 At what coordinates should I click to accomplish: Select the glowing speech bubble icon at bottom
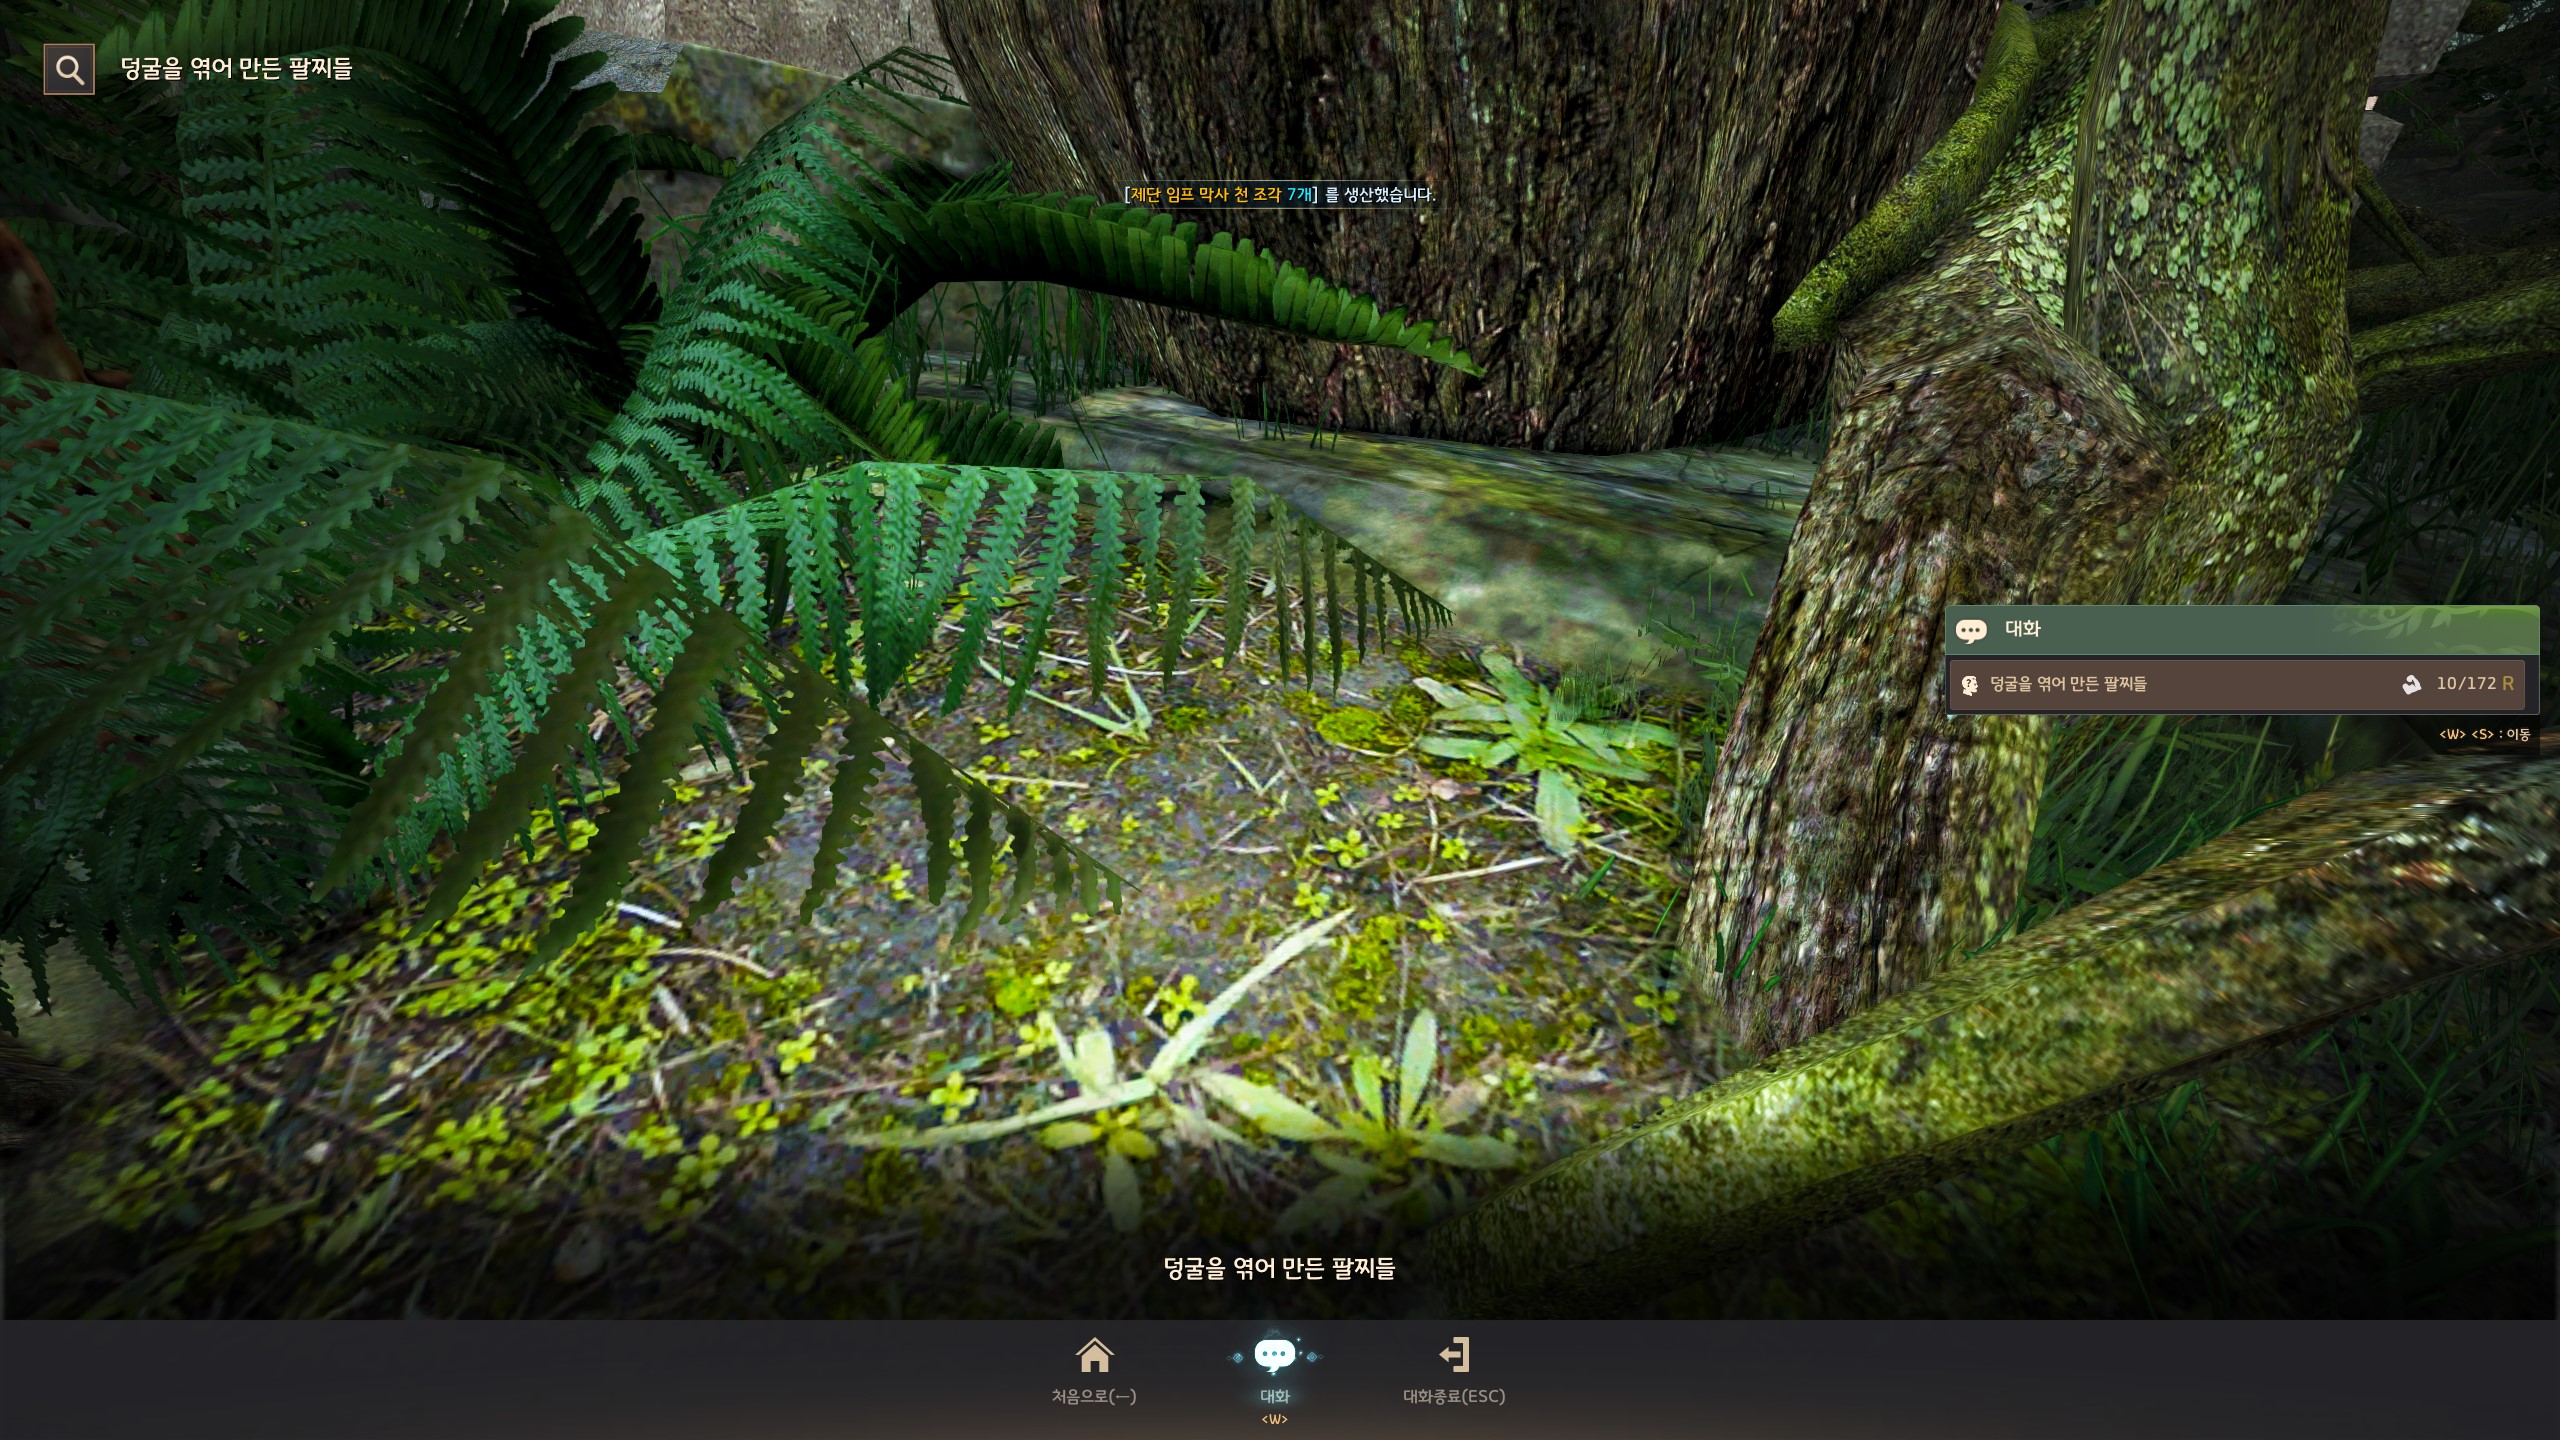(1274, 1356)
